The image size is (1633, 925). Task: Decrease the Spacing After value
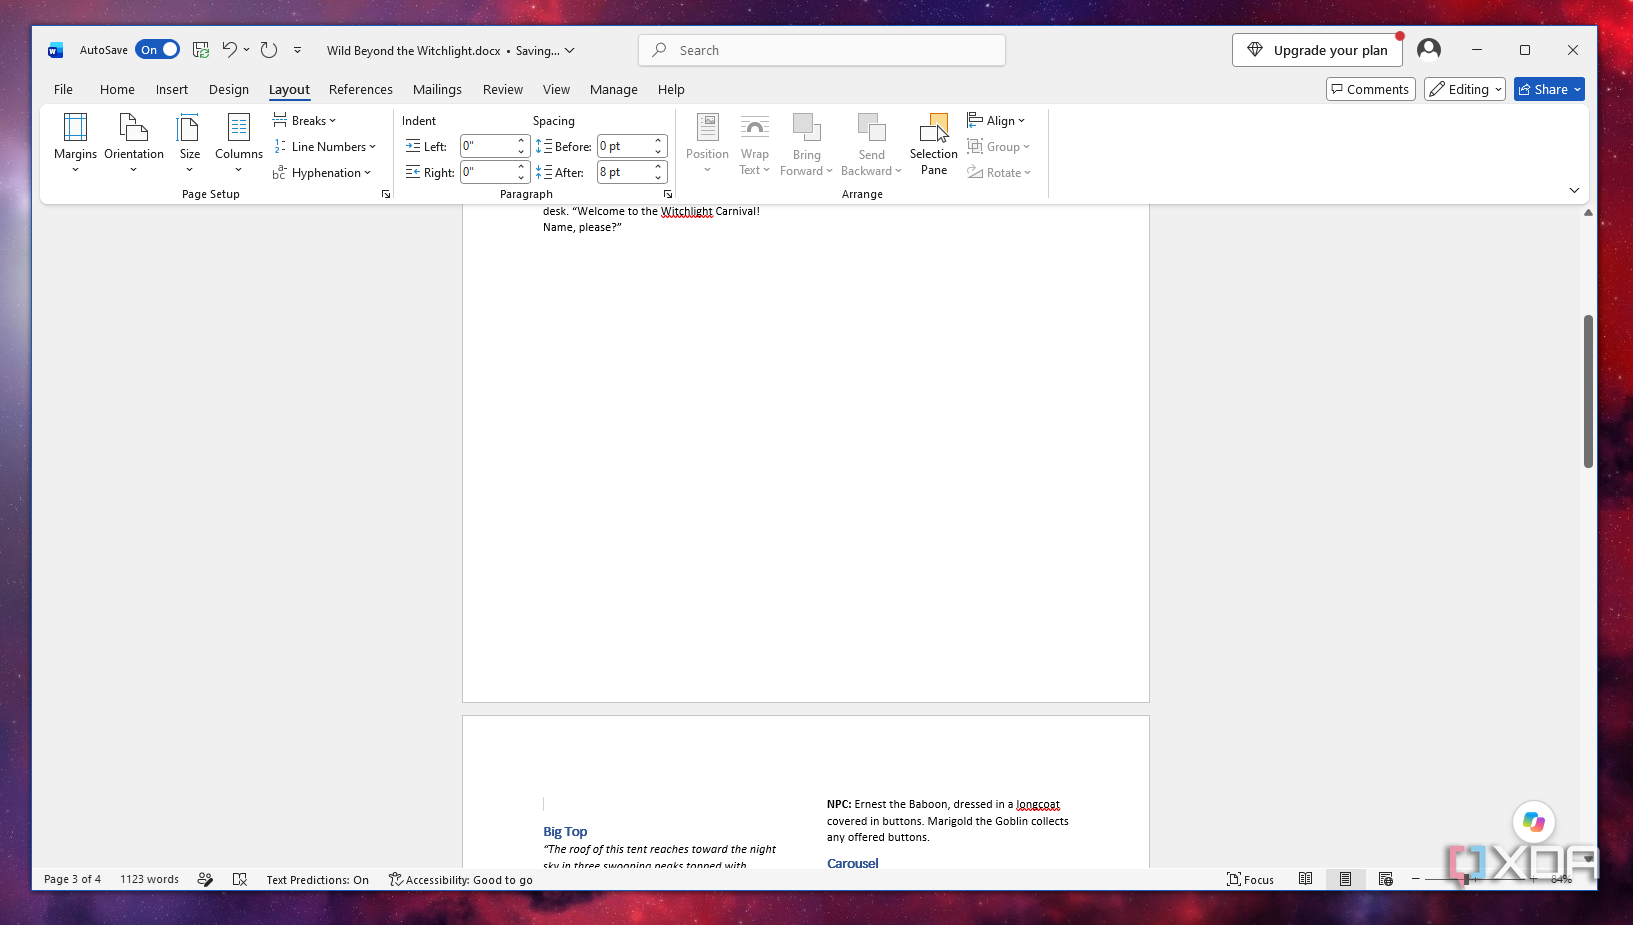point(659,178)
